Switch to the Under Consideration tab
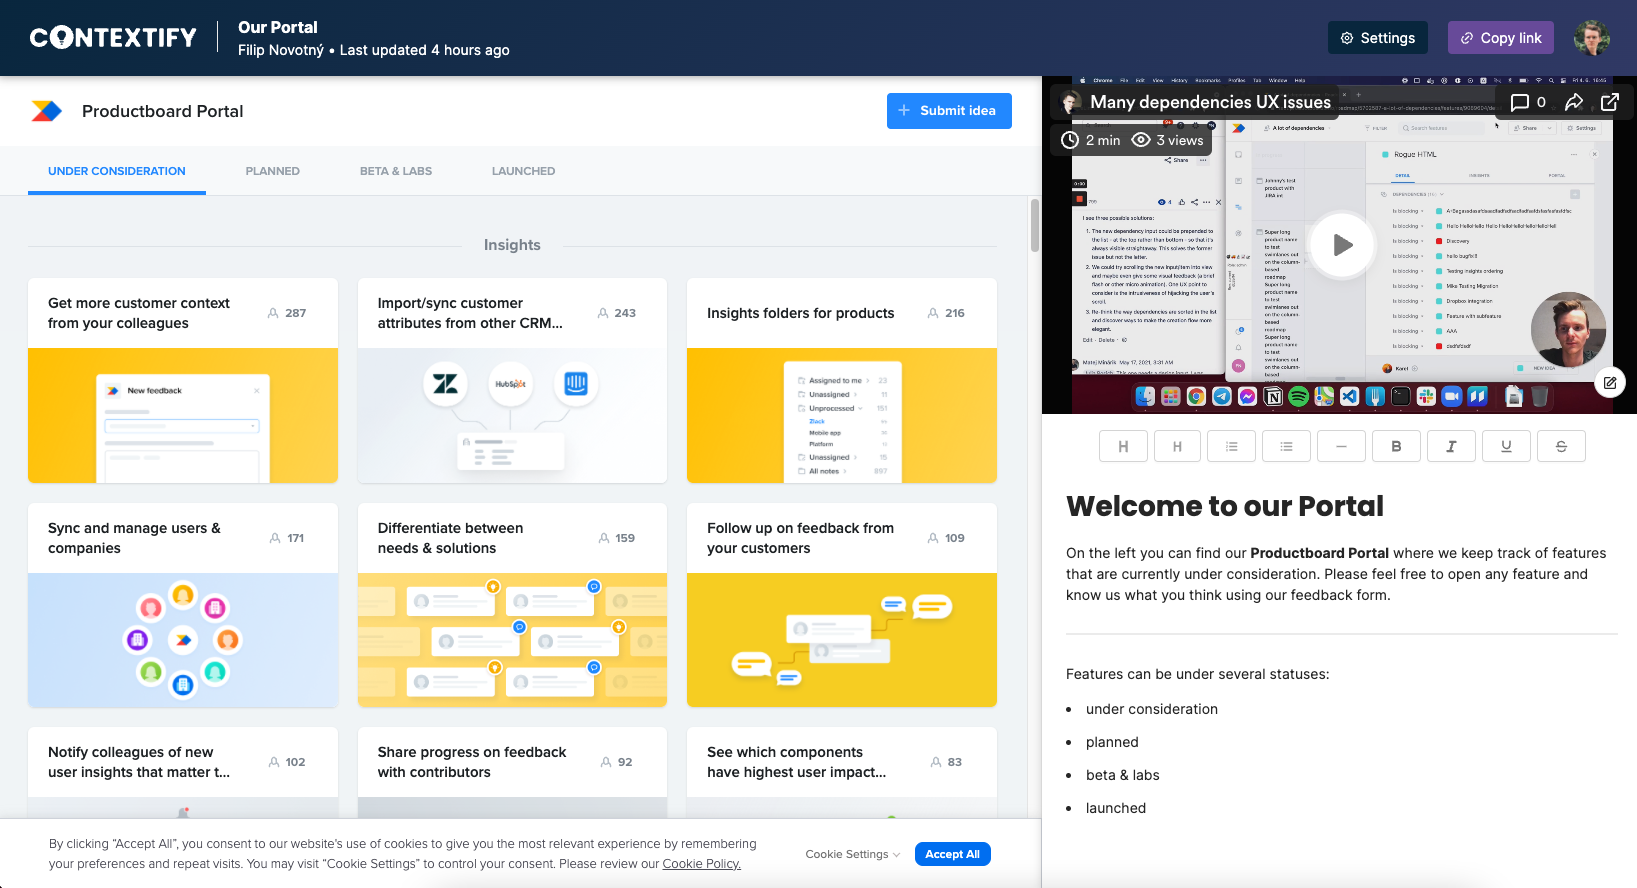 click(x=117, y=171)
